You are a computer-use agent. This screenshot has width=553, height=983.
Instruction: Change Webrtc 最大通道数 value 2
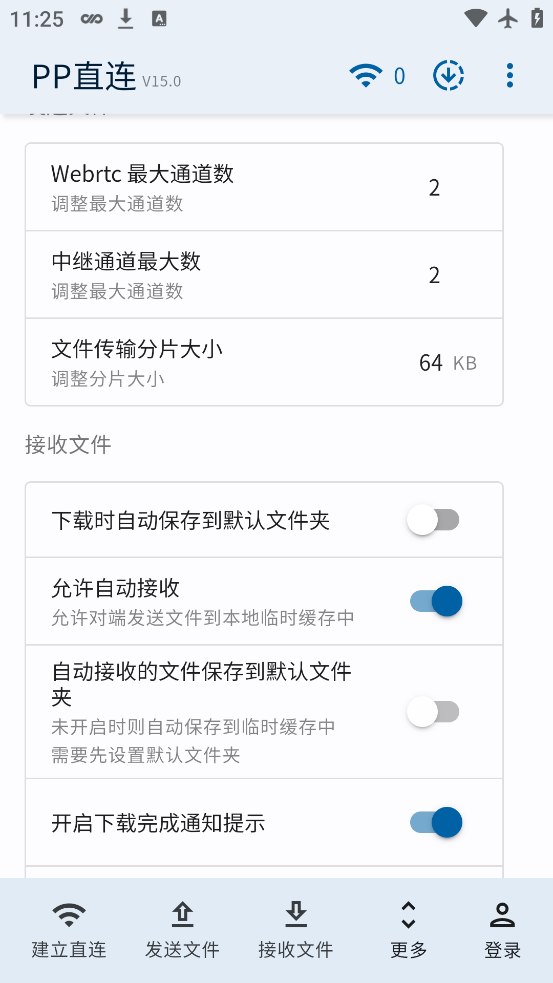(434, 187)
